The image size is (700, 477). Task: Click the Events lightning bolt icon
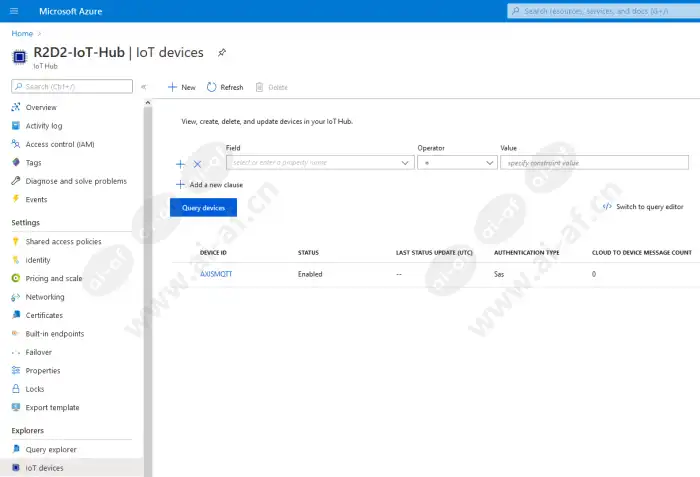16,199
